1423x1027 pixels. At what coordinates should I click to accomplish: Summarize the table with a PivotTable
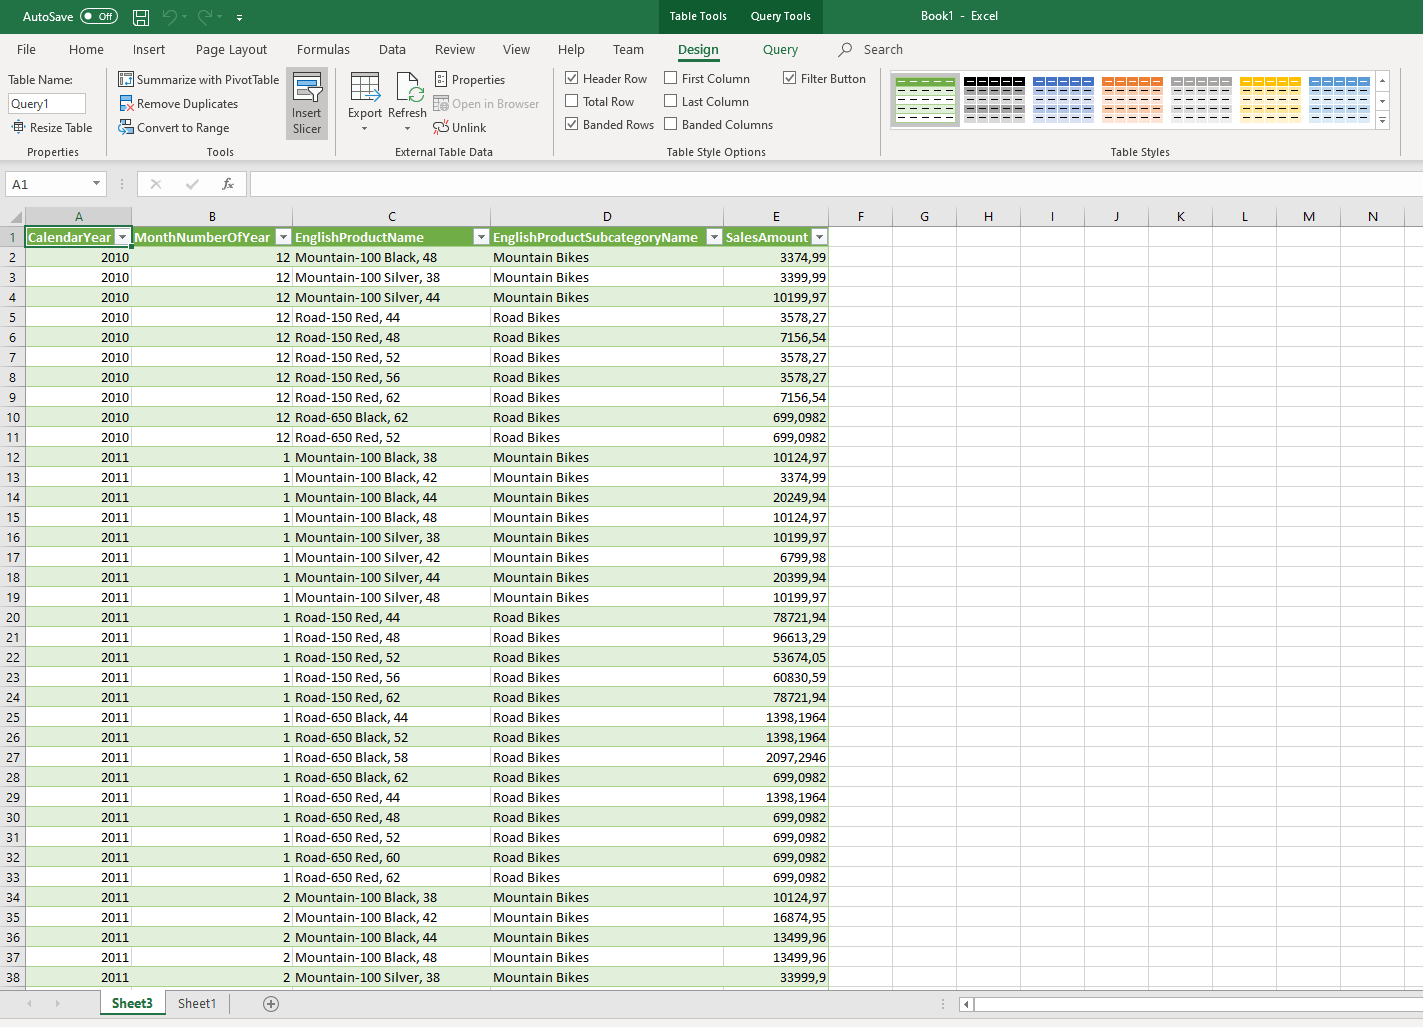pos(198,78)
